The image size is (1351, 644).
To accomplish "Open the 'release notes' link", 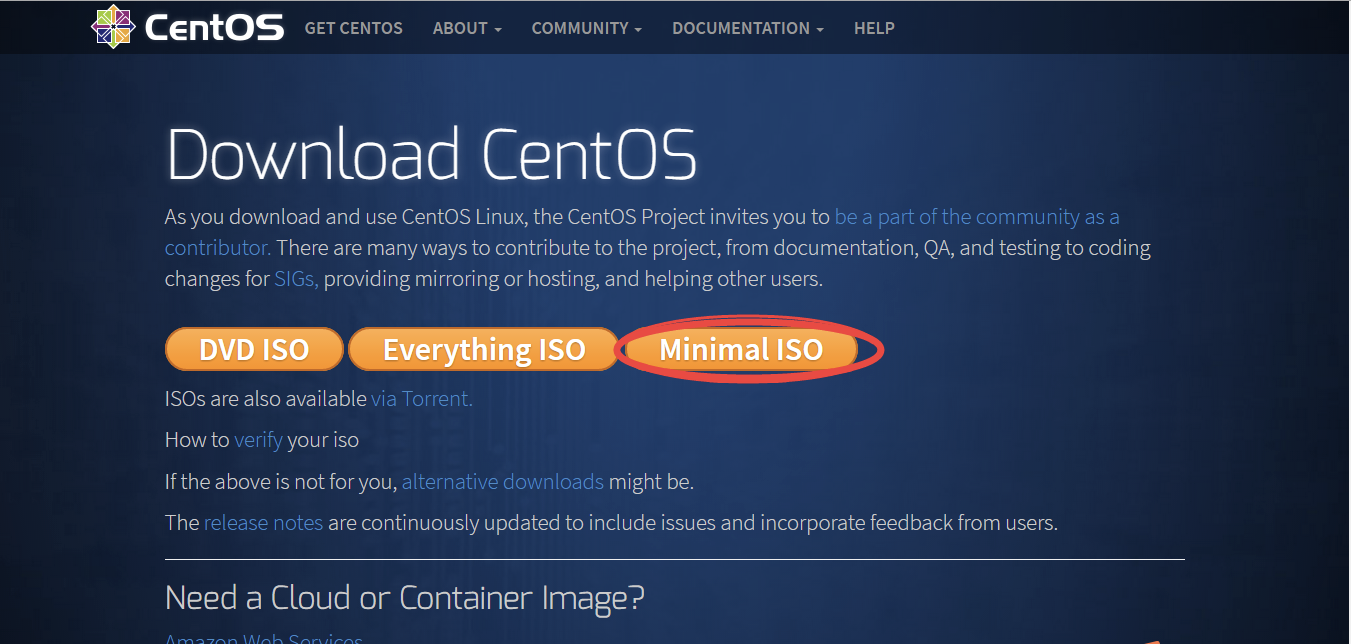I will (x=263, y=522).
